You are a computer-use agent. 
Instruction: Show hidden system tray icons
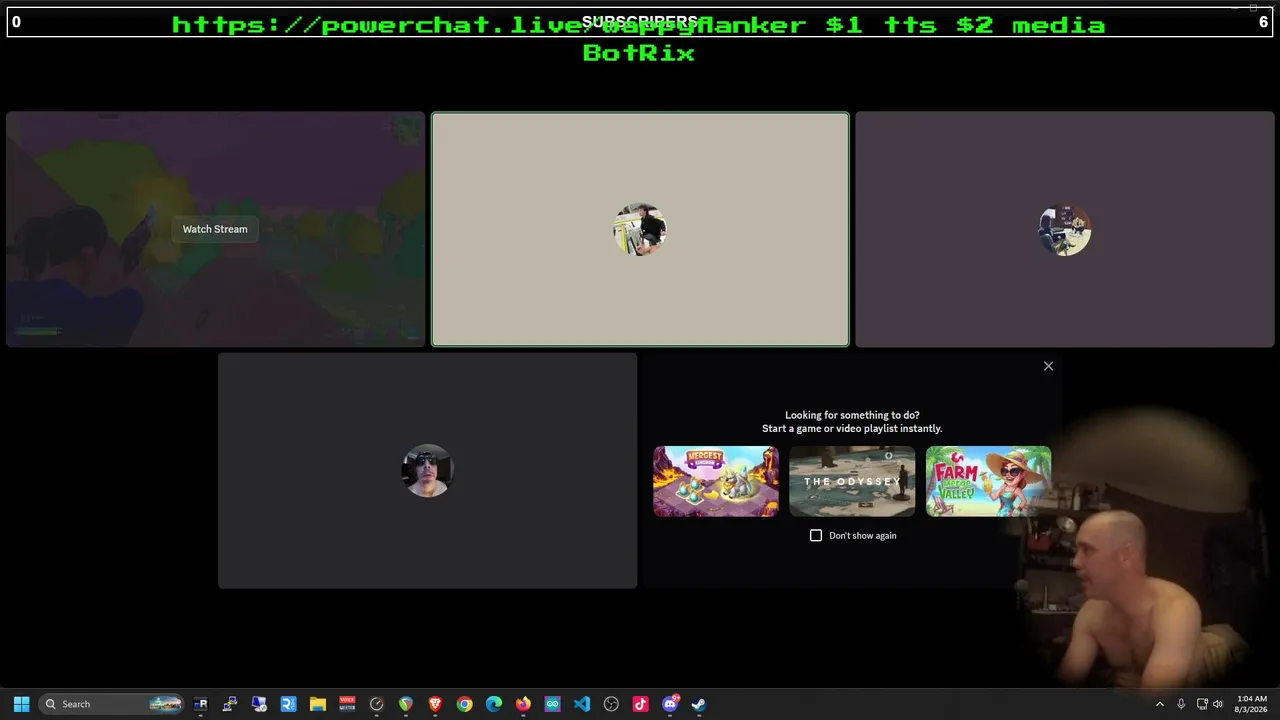(1160, 704)
